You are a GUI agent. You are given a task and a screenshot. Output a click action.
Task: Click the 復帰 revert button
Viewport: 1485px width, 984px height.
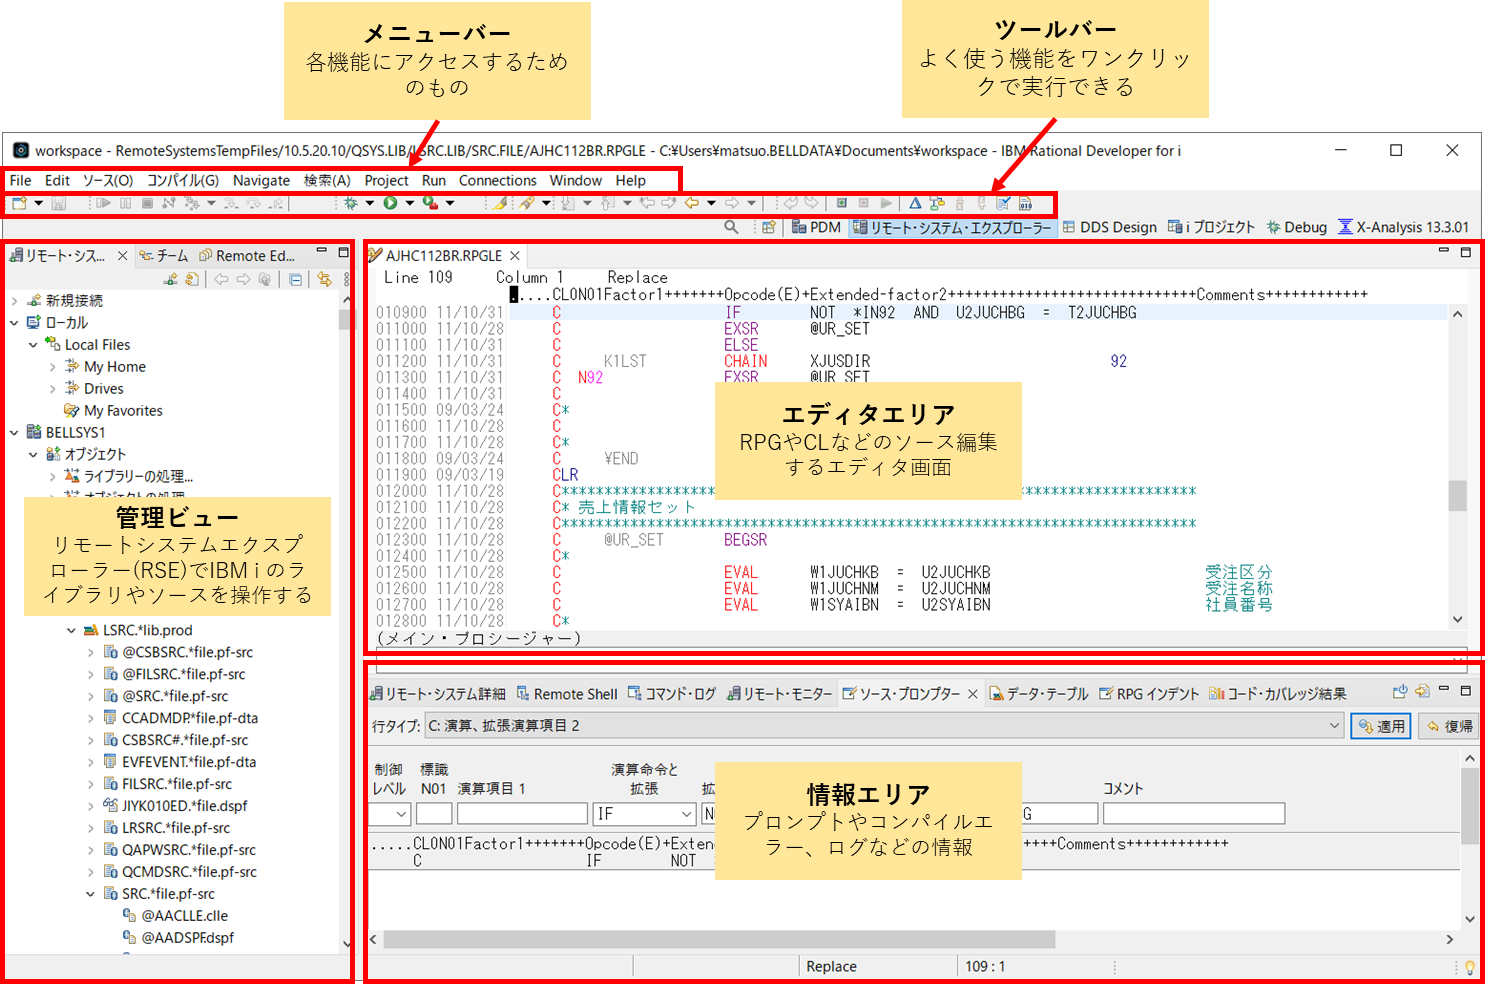click(1449, 726)
